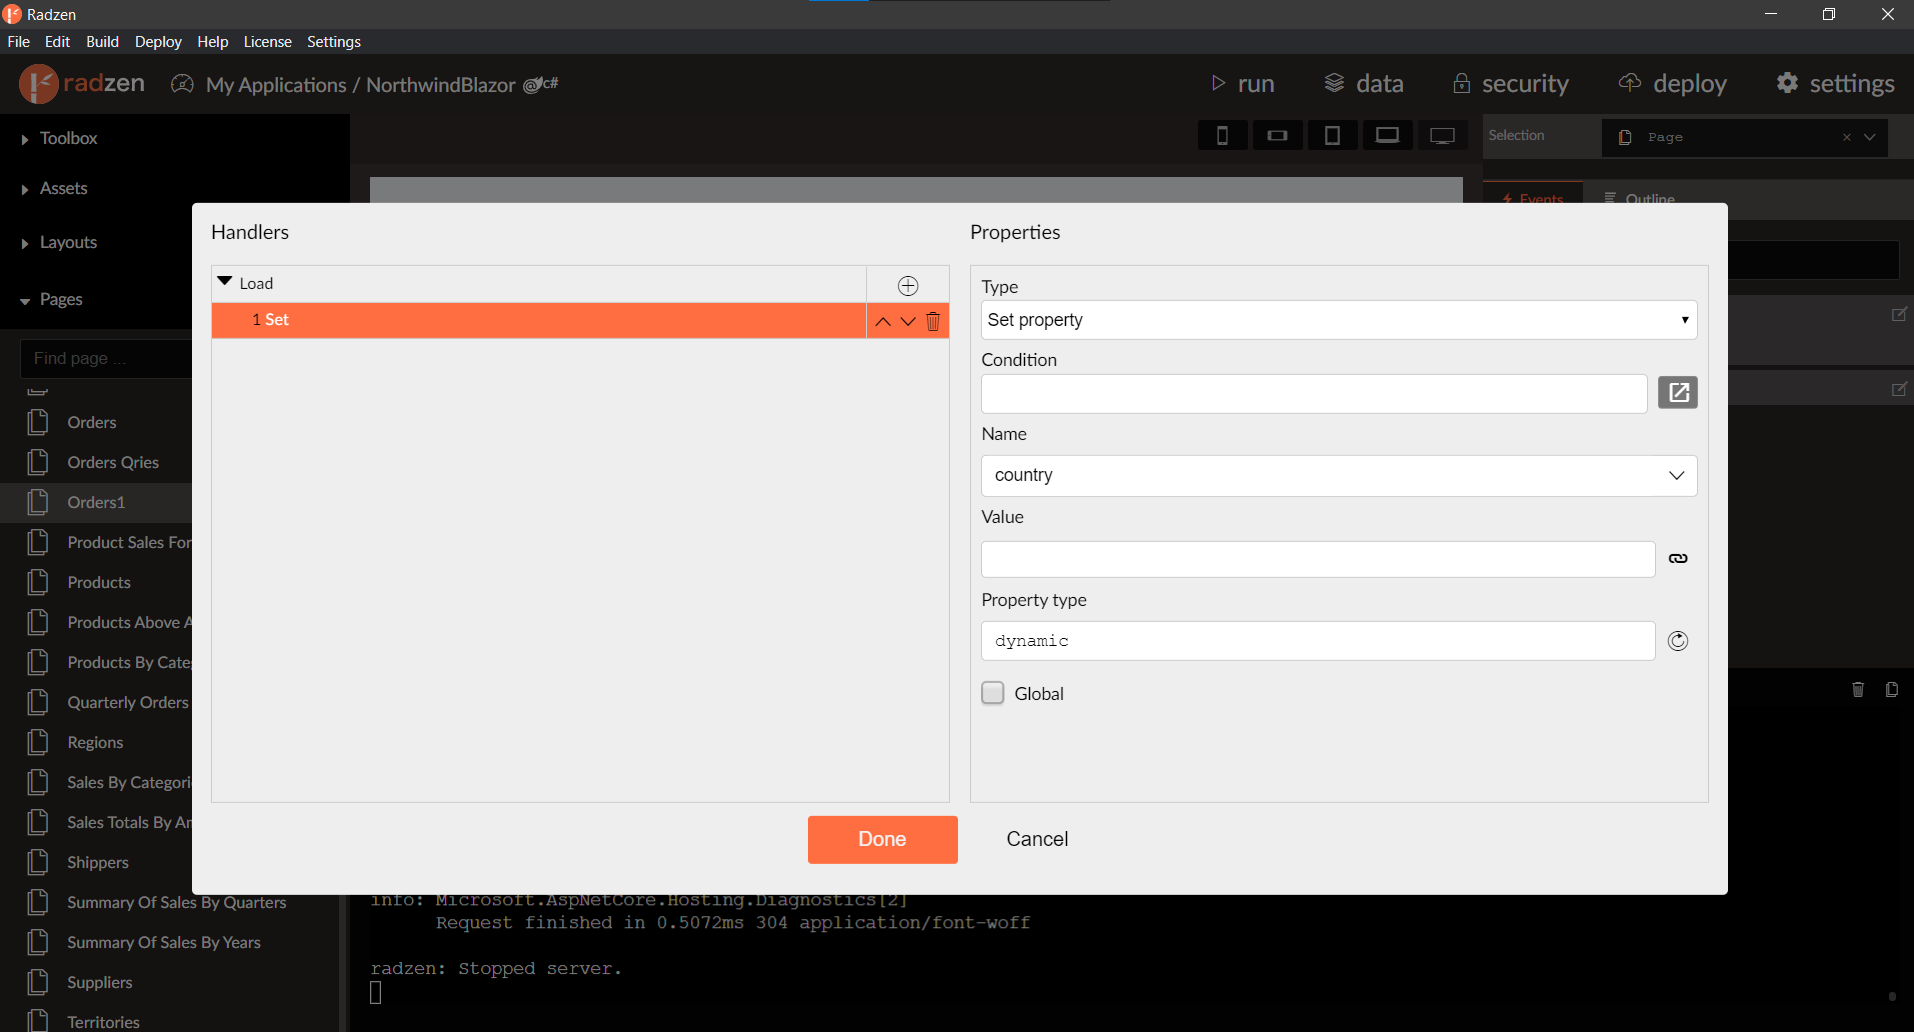Viewport: 1914px width, 1032px height.
Task: Click the Radzen logo
Action: pos(82,84)
